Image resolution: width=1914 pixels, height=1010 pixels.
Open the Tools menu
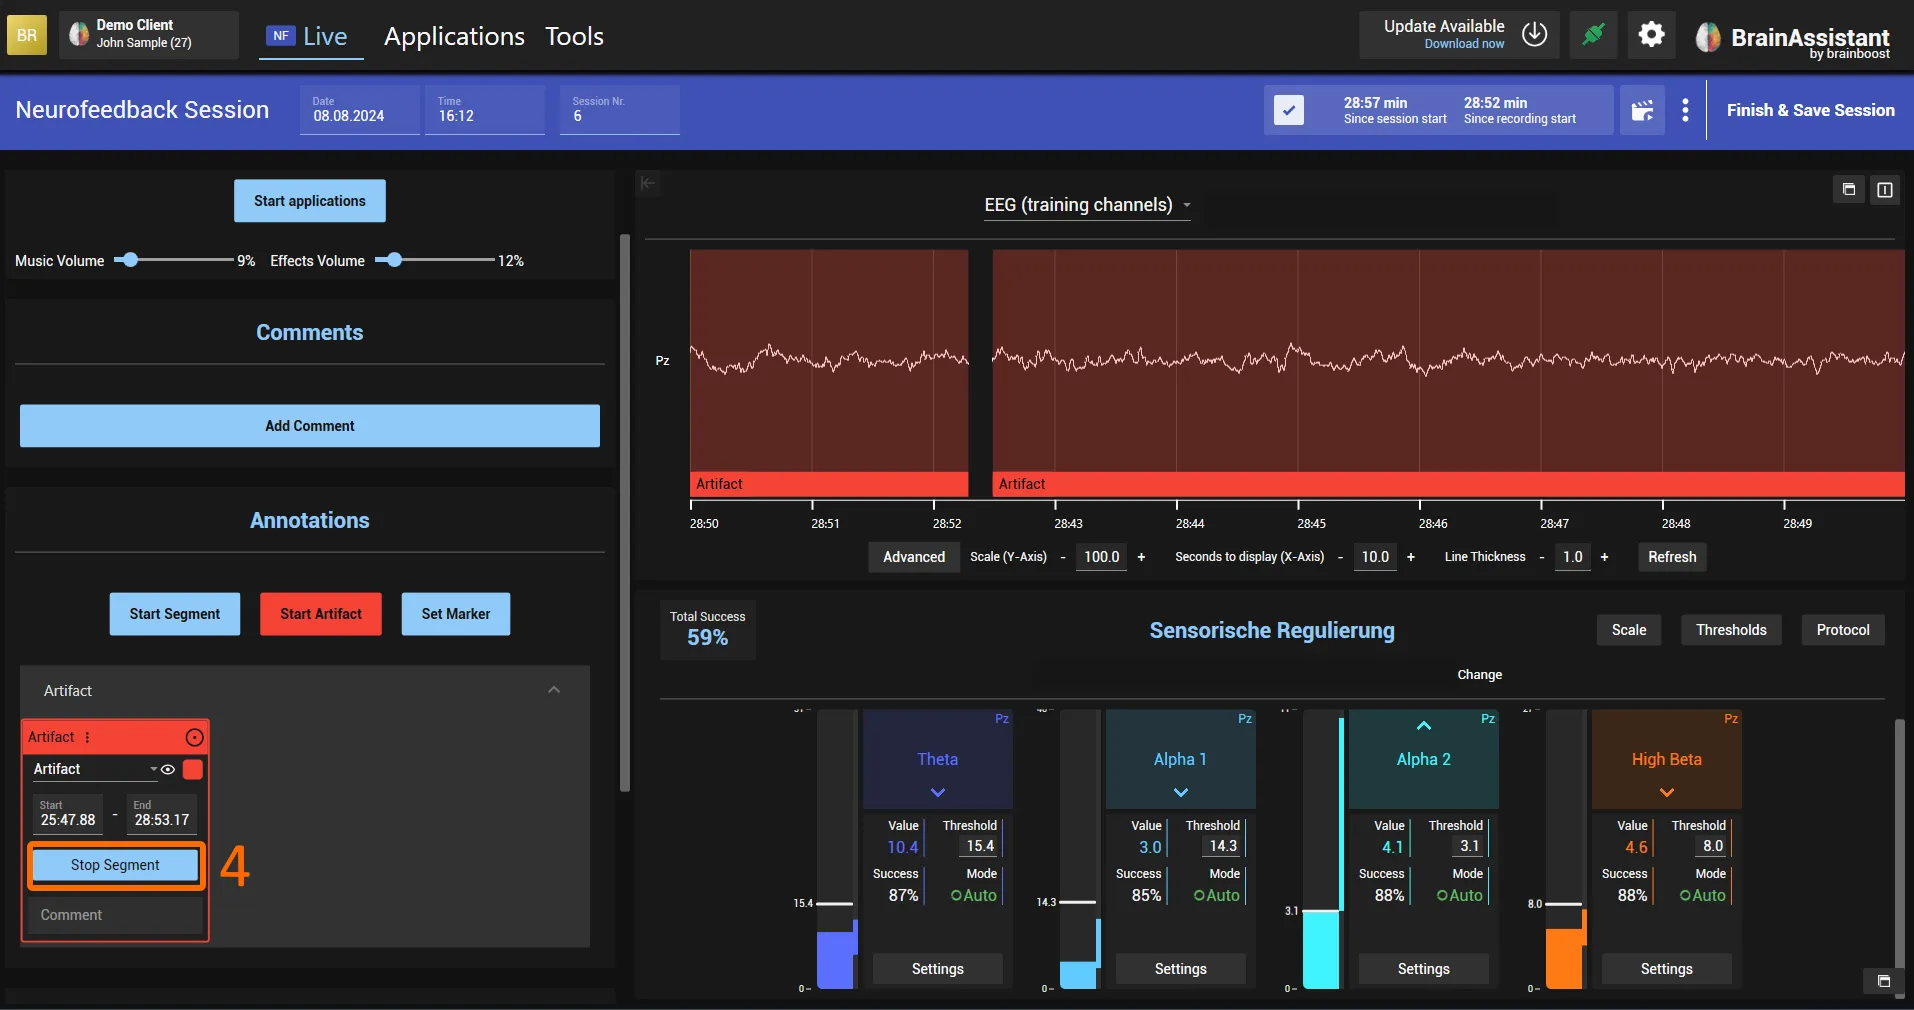point(574,37)
